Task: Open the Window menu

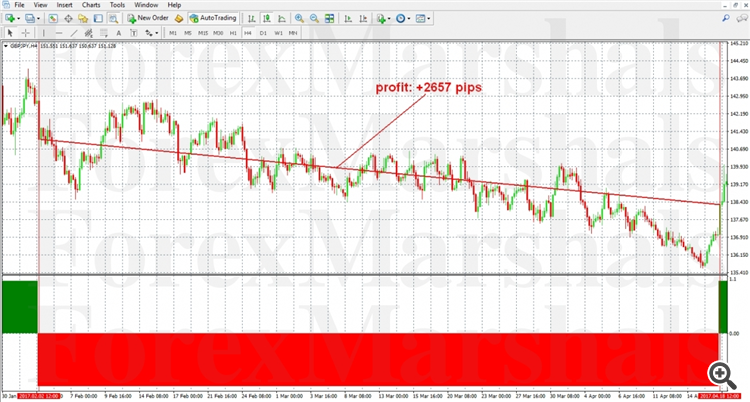Action: (x=146, y=5)
